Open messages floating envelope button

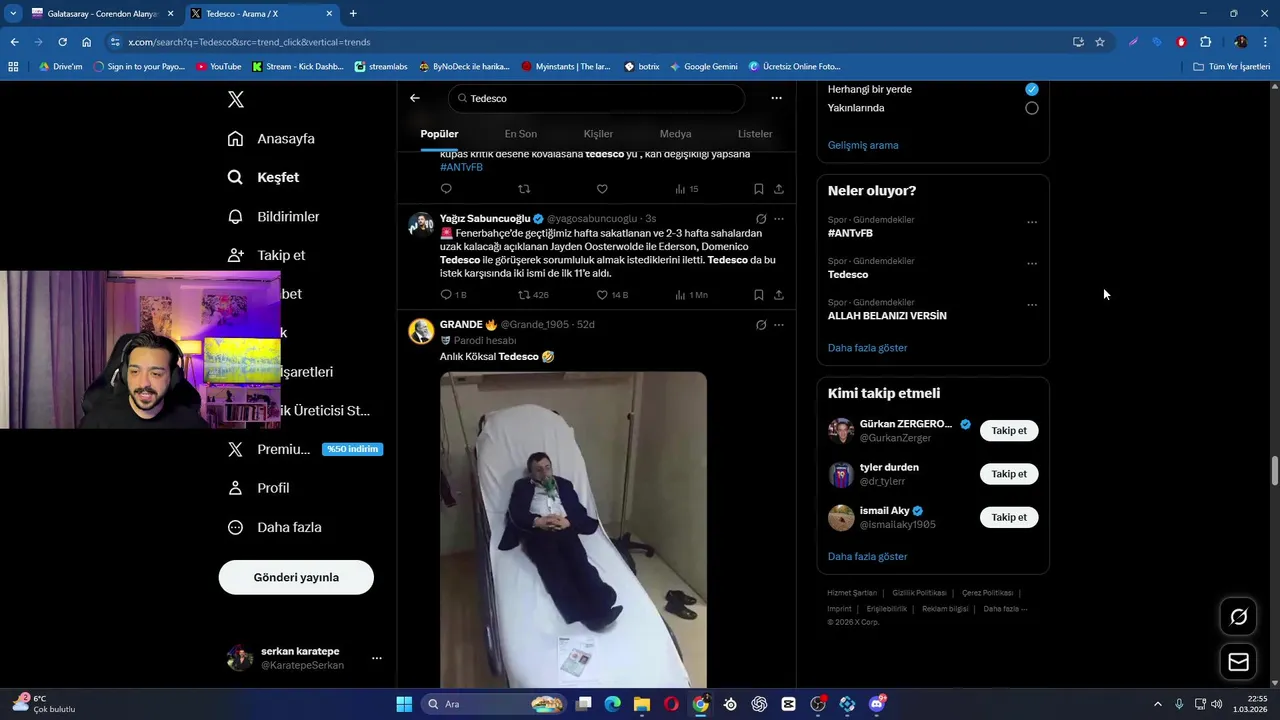tap(1238, 662)
